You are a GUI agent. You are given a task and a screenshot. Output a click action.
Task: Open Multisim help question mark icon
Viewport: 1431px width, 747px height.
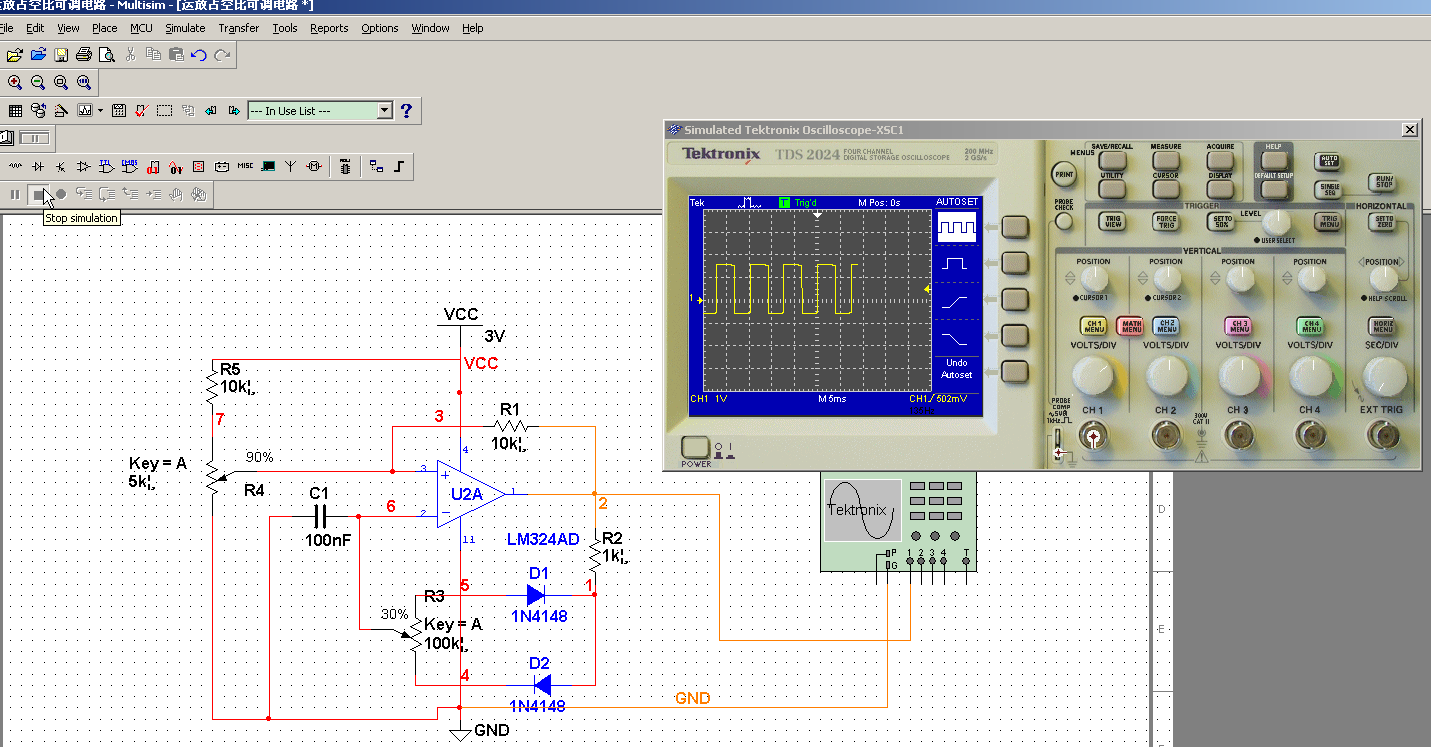pos(406,110)
